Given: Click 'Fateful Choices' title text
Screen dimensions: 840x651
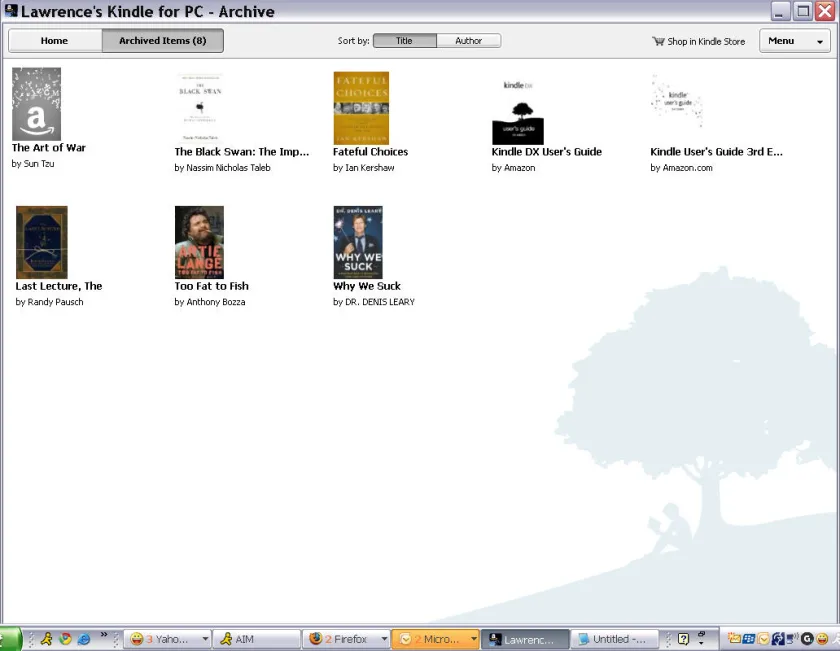Looking at the screenshot, I should tap(371, 152).
